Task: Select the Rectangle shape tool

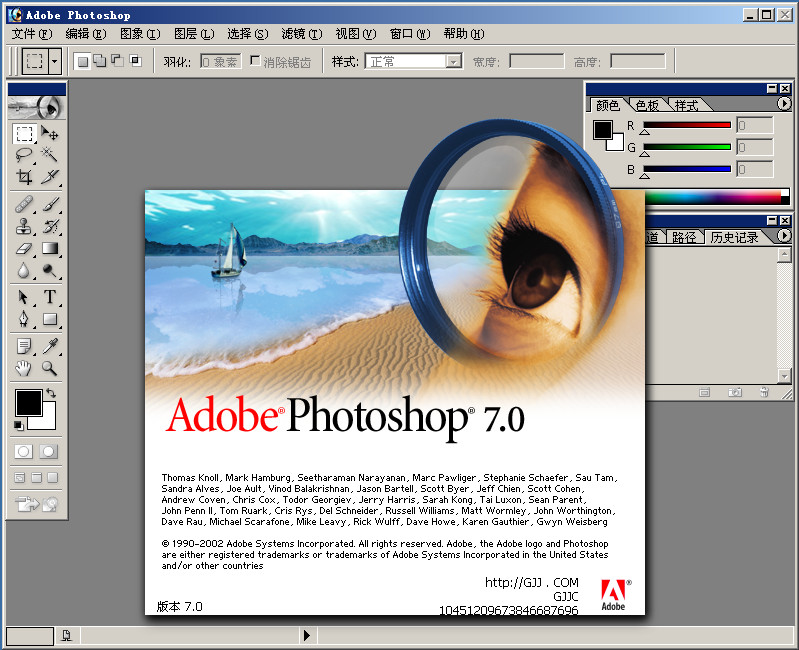Action: click(x=49, y=319)
